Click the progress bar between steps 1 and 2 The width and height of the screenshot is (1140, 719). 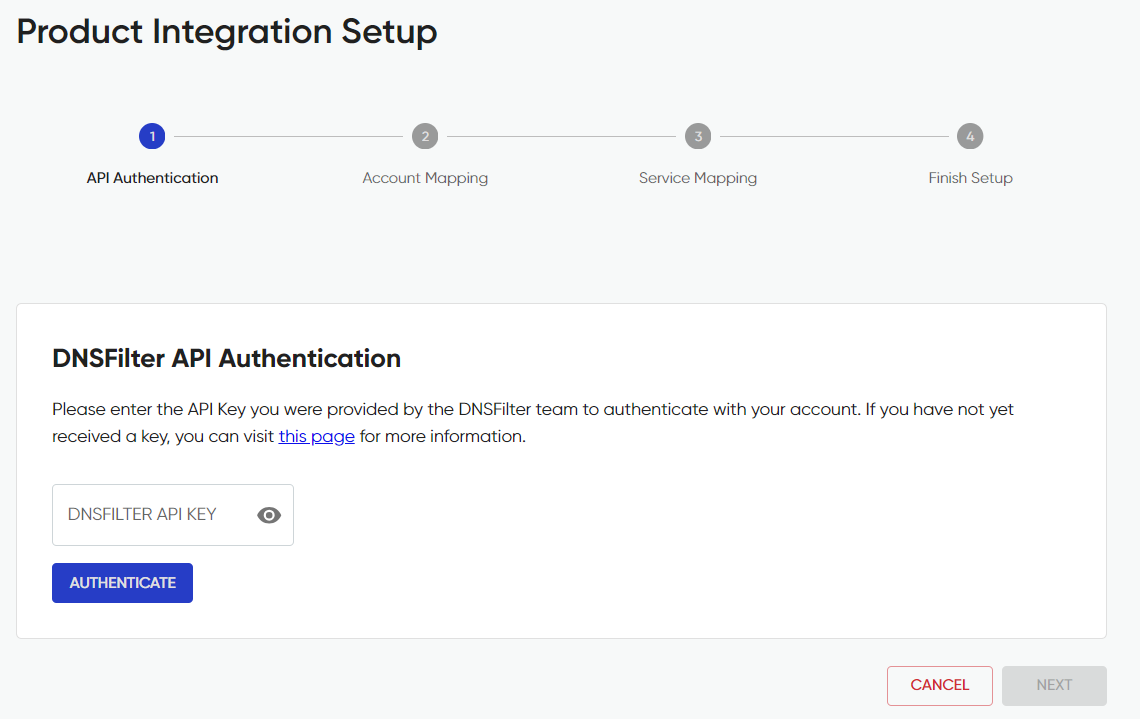click(x=288, y=136)
